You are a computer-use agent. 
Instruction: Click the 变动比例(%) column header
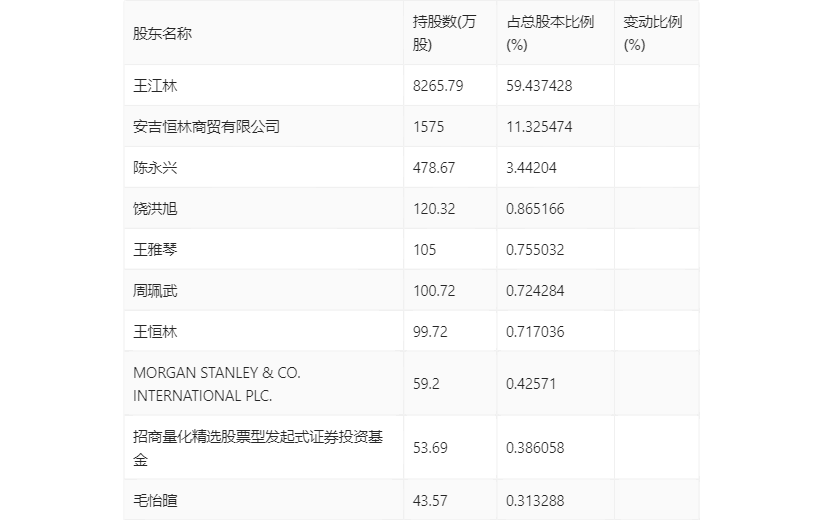click(652, 33)
